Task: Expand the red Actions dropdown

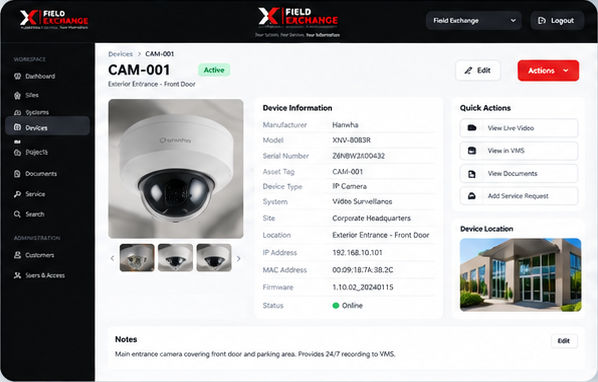Action: 548,71
